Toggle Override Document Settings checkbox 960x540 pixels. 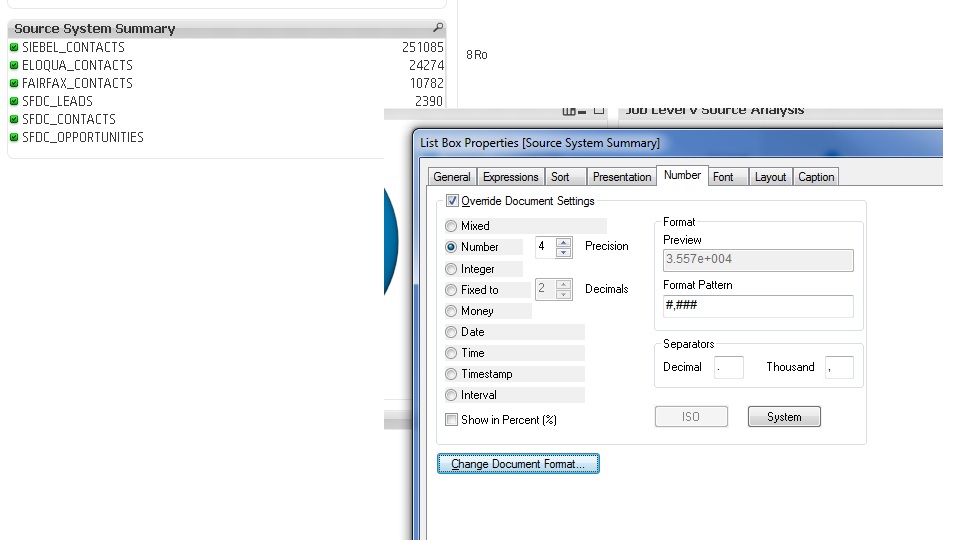(x=452, y=201)
